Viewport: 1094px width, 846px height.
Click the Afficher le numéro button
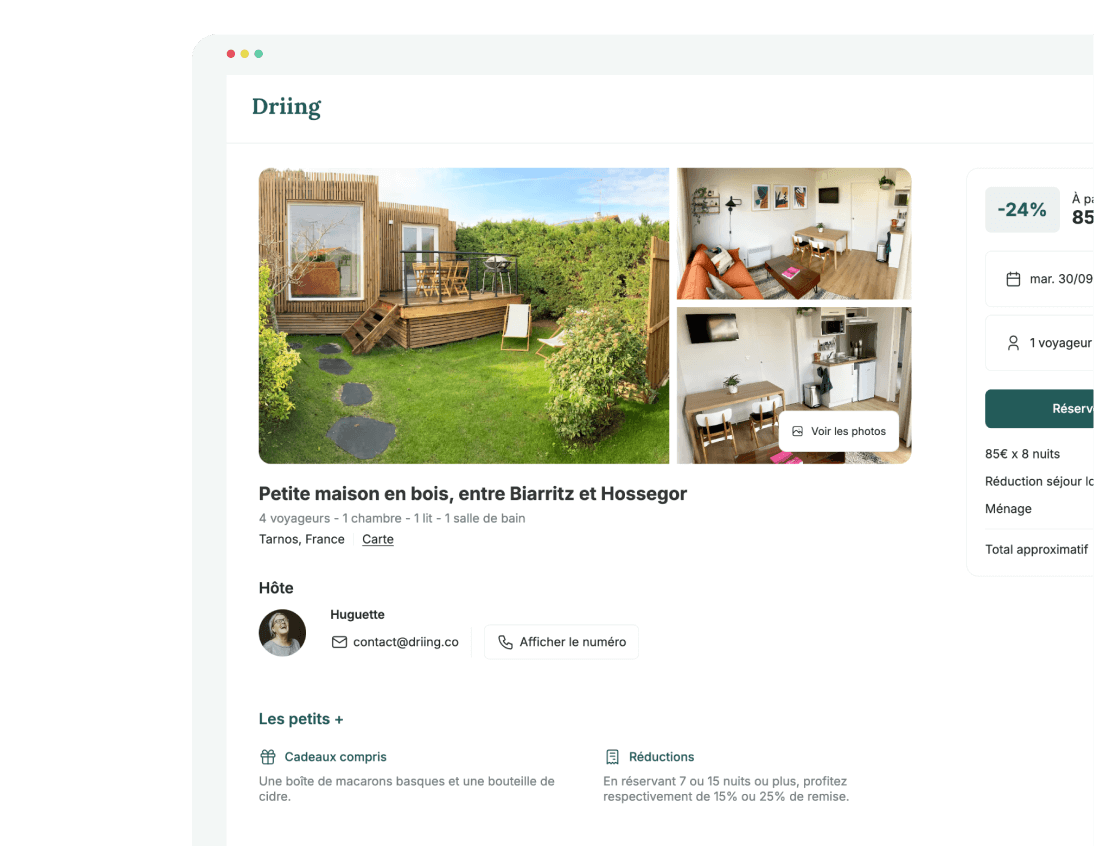(x=561, y=642)
